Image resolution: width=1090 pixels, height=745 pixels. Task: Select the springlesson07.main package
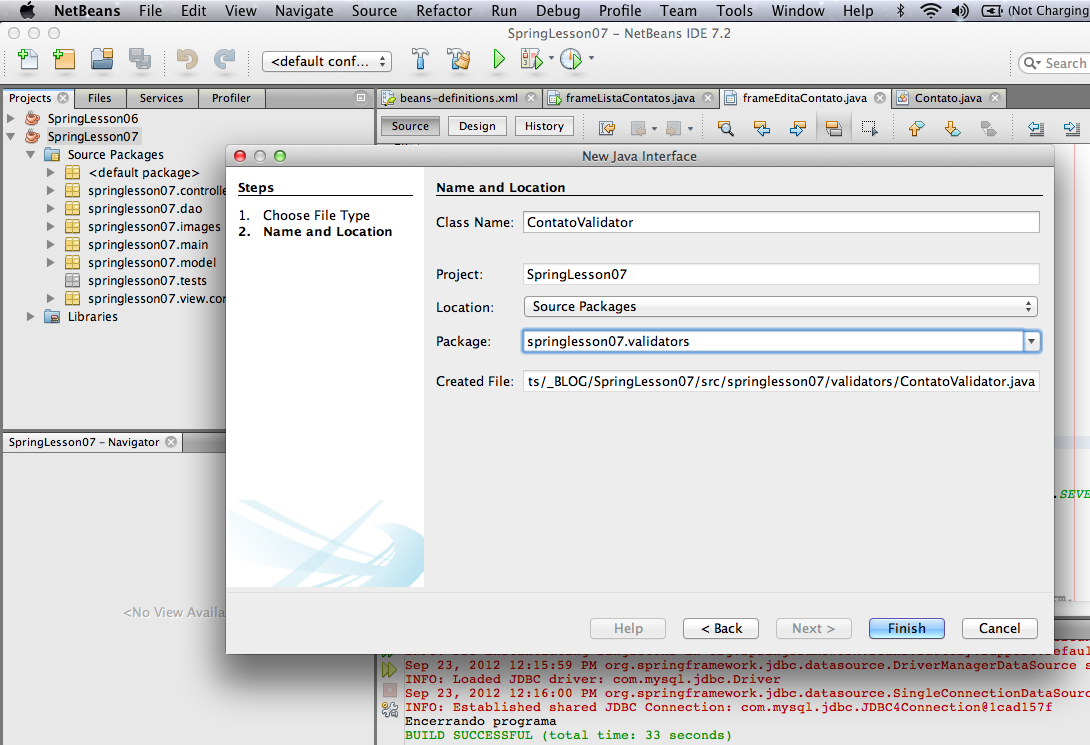click(147, 245)
